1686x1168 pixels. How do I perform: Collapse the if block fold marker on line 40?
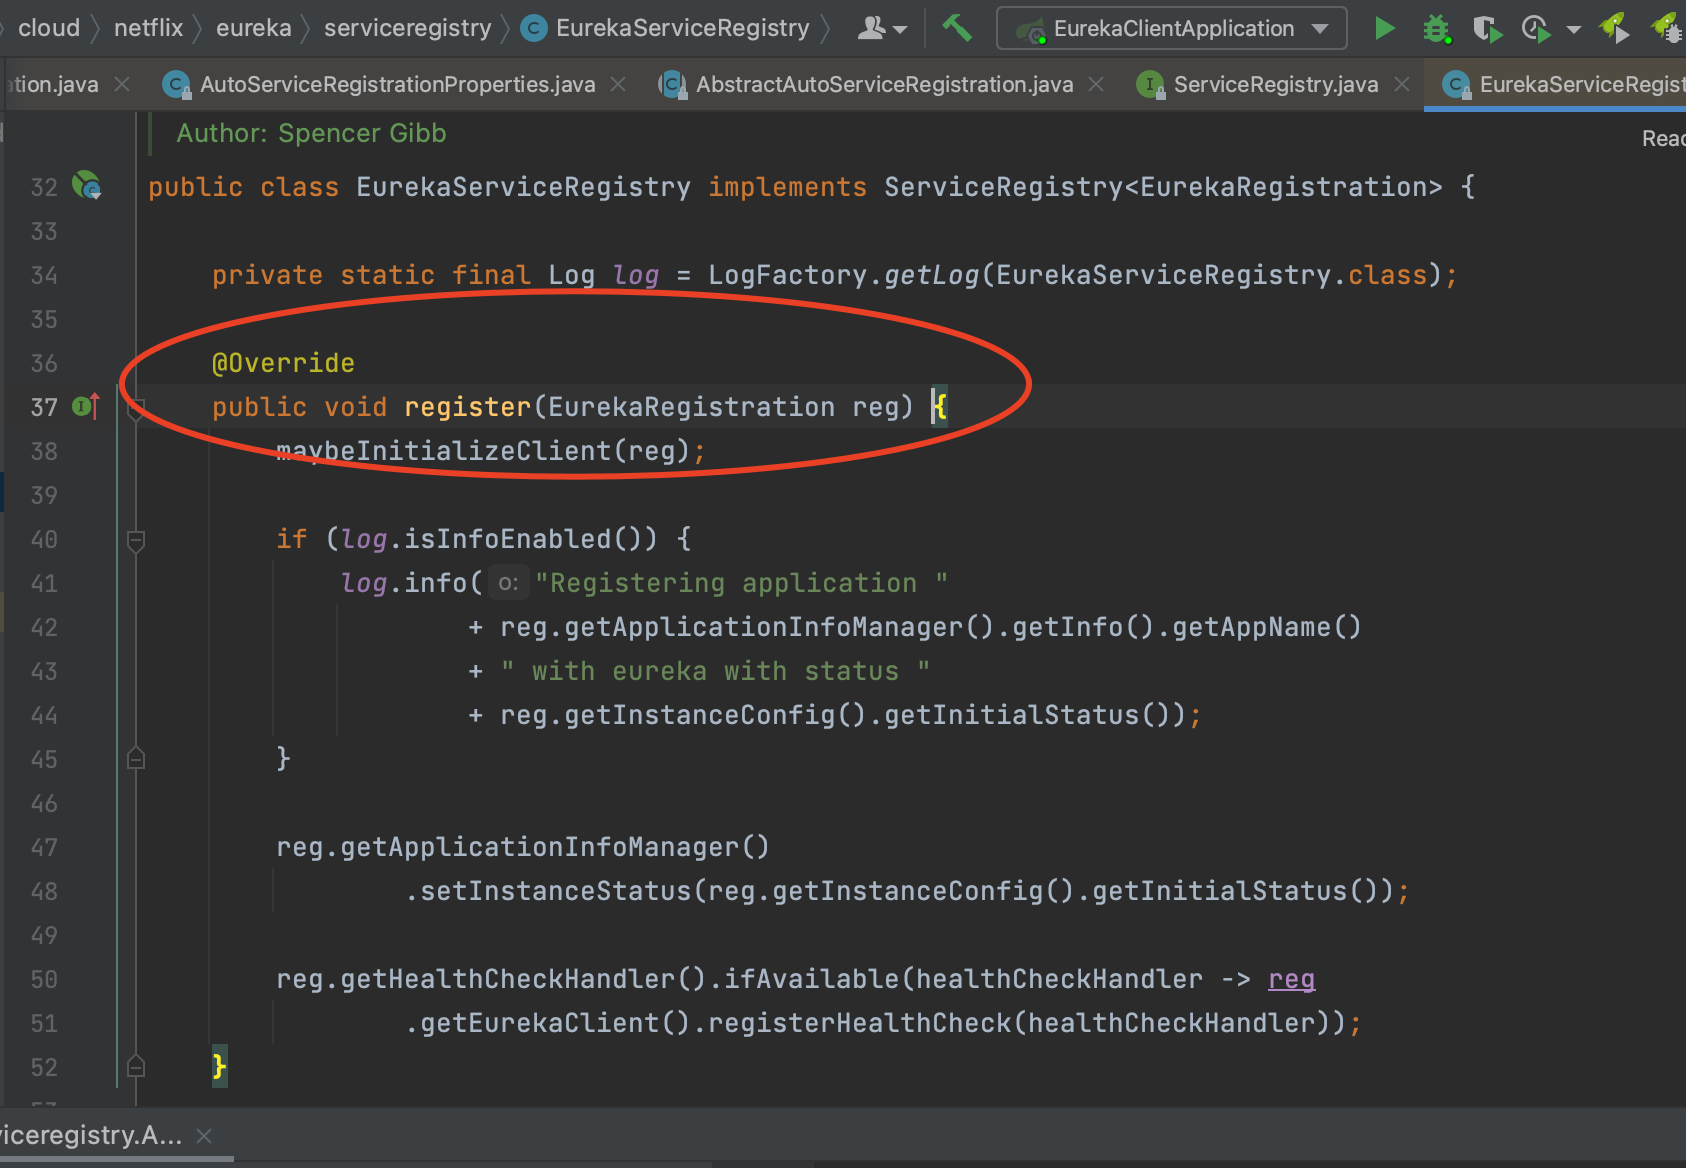[136, 540]
